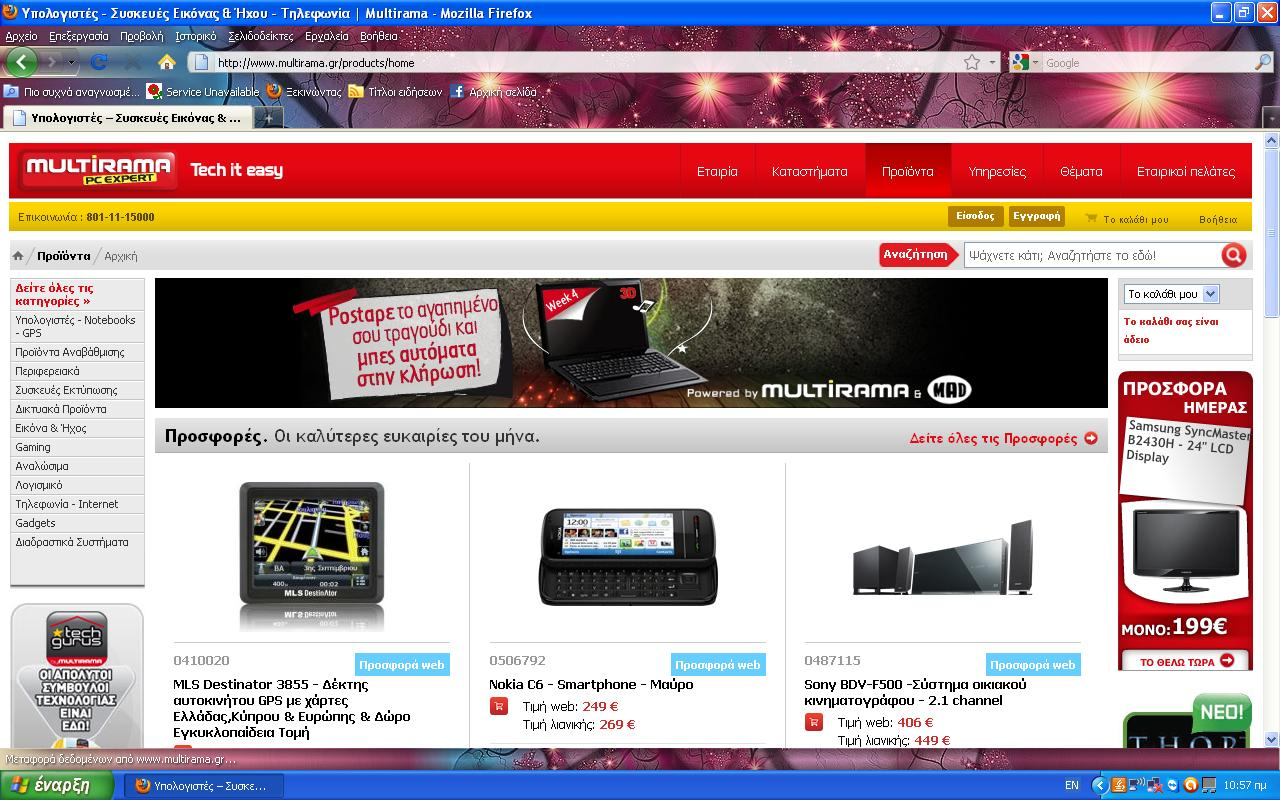
Task: Reload the page with the blue refresh icon
Action: click(99, 62)
